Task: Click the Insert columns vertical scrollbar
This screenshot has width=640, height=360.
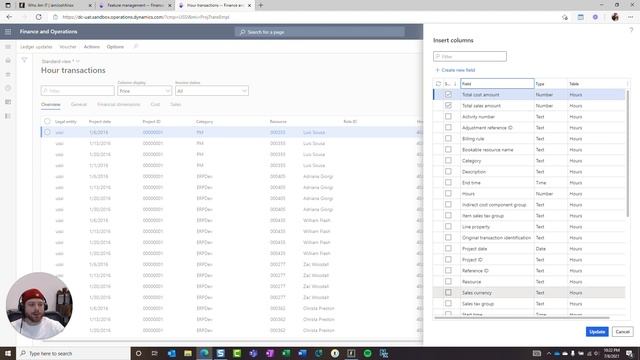Action: [x=628, y=153]
